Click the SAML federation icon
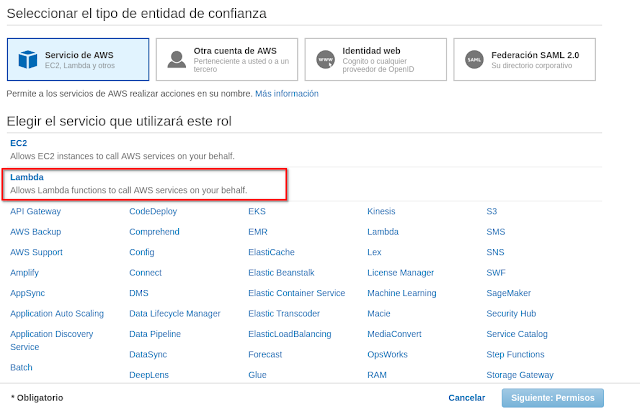The image size is (640, 412). click(474, 60)
